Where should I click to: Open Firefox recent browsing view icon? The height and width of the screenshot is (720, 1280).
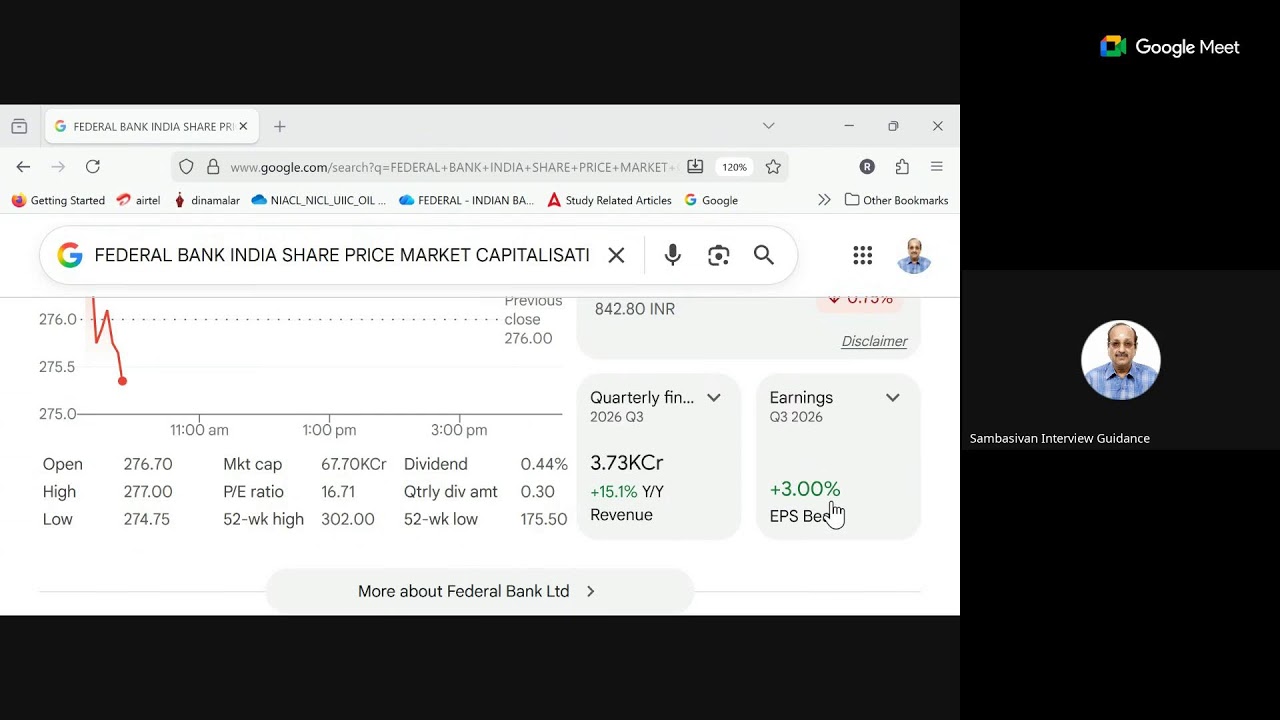[x=19, y=126]
